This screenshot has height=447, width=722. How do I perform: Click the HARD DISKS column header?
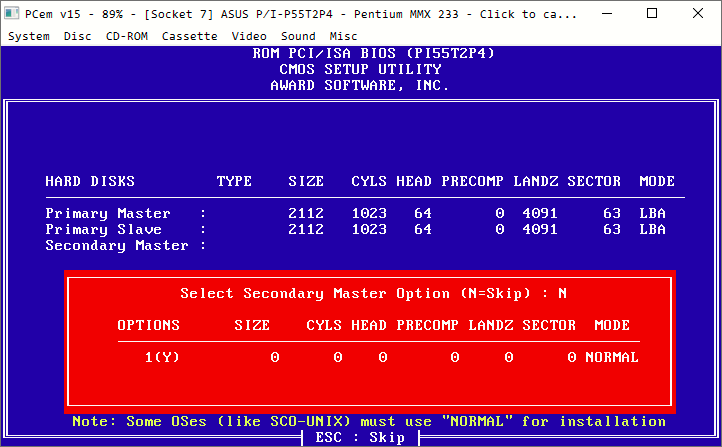pyautogui.click(x=90, y=181)
